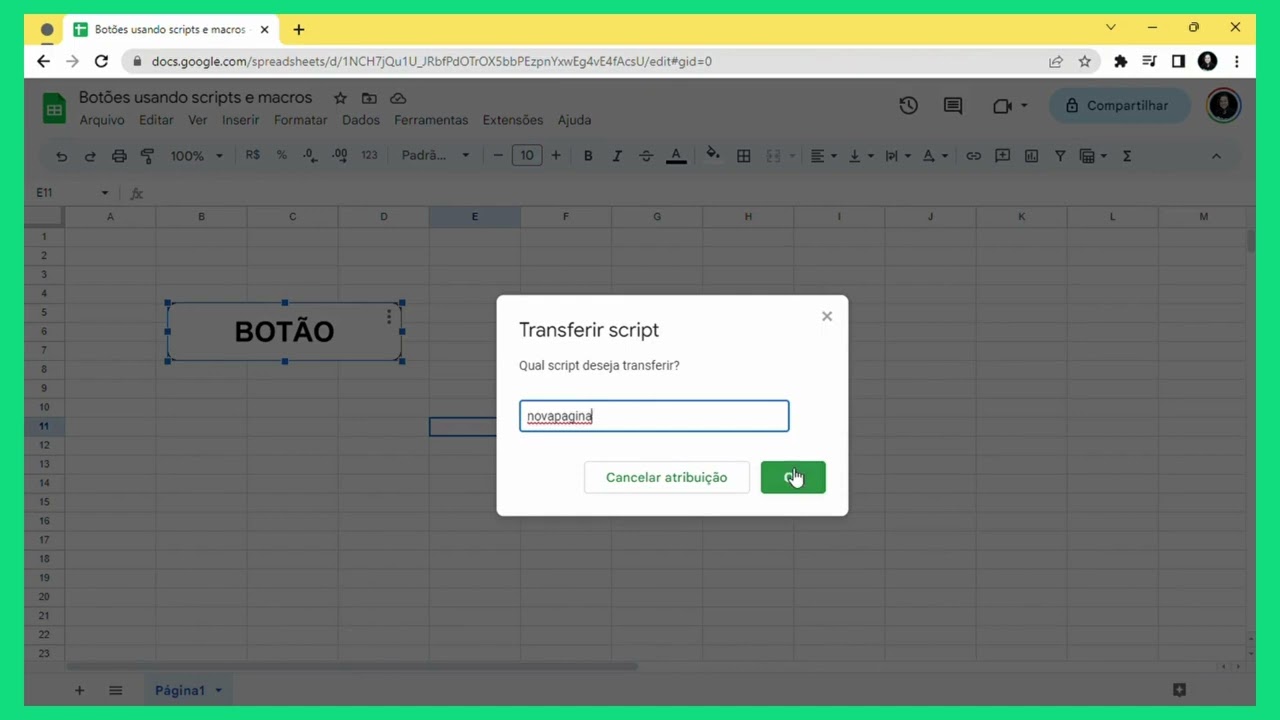Star the spreadsheet
Screen dimensions: 1280x720
[x=340, y=98]
